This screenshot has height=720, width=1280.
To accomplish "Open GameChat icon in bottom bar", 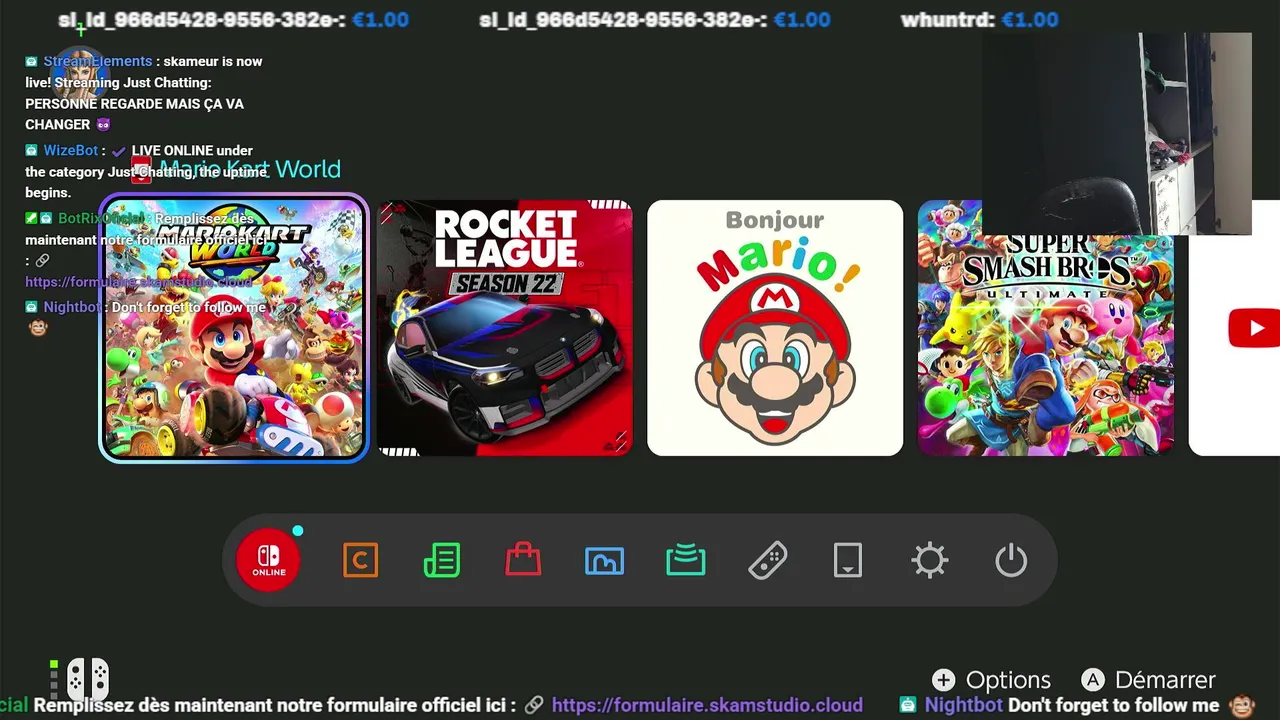I will (360, 560).
